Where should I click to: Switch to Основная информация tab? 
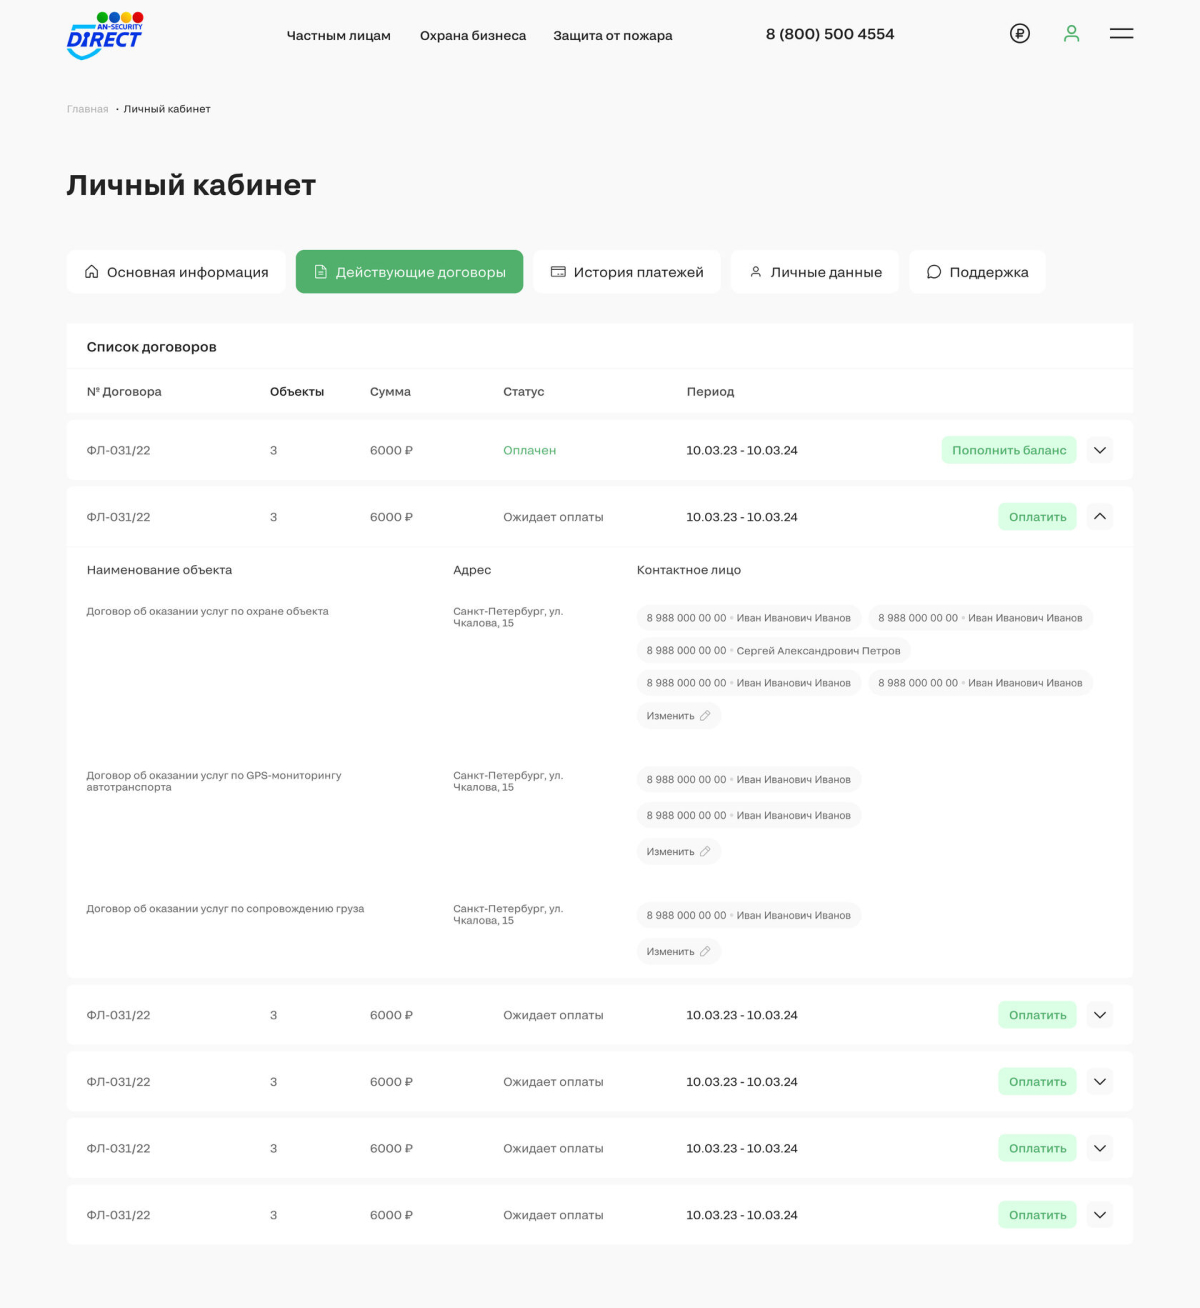click(176, 272)
